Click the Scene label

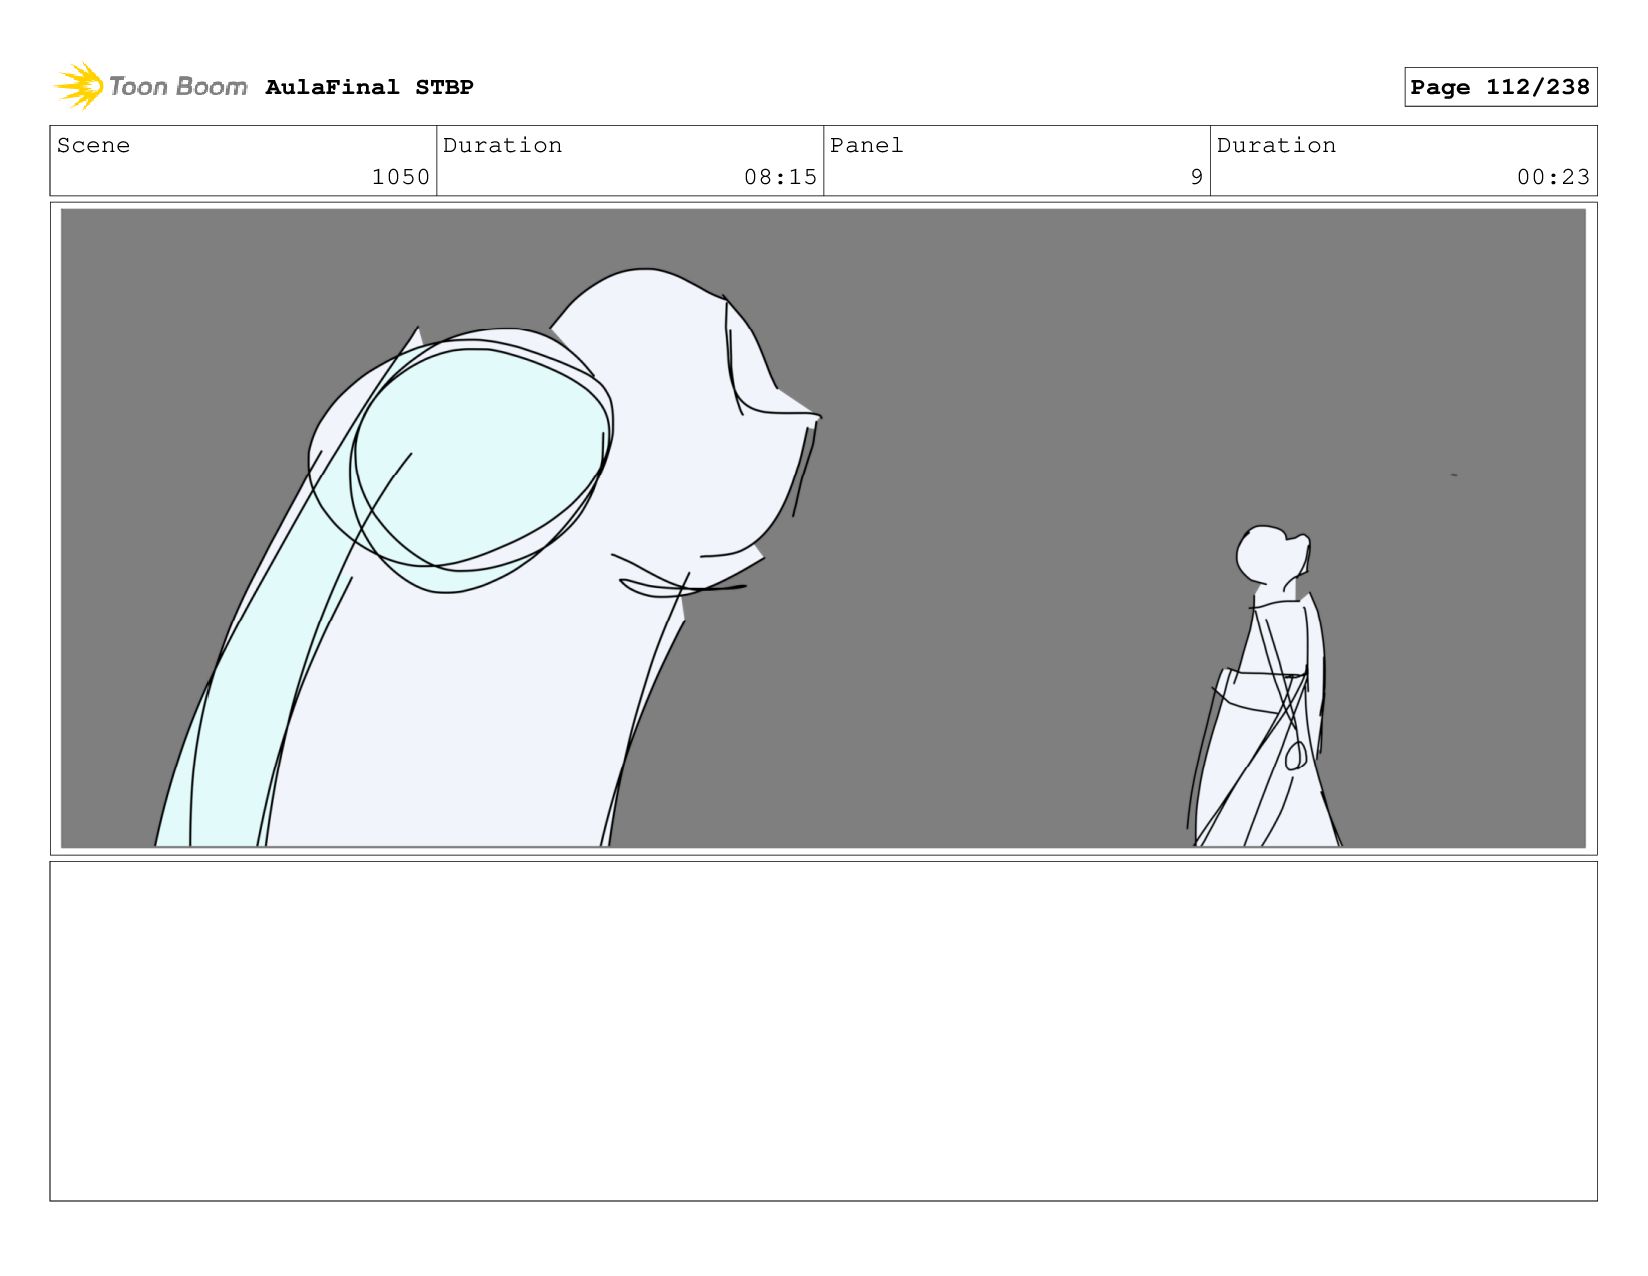(x=93, y=145)
